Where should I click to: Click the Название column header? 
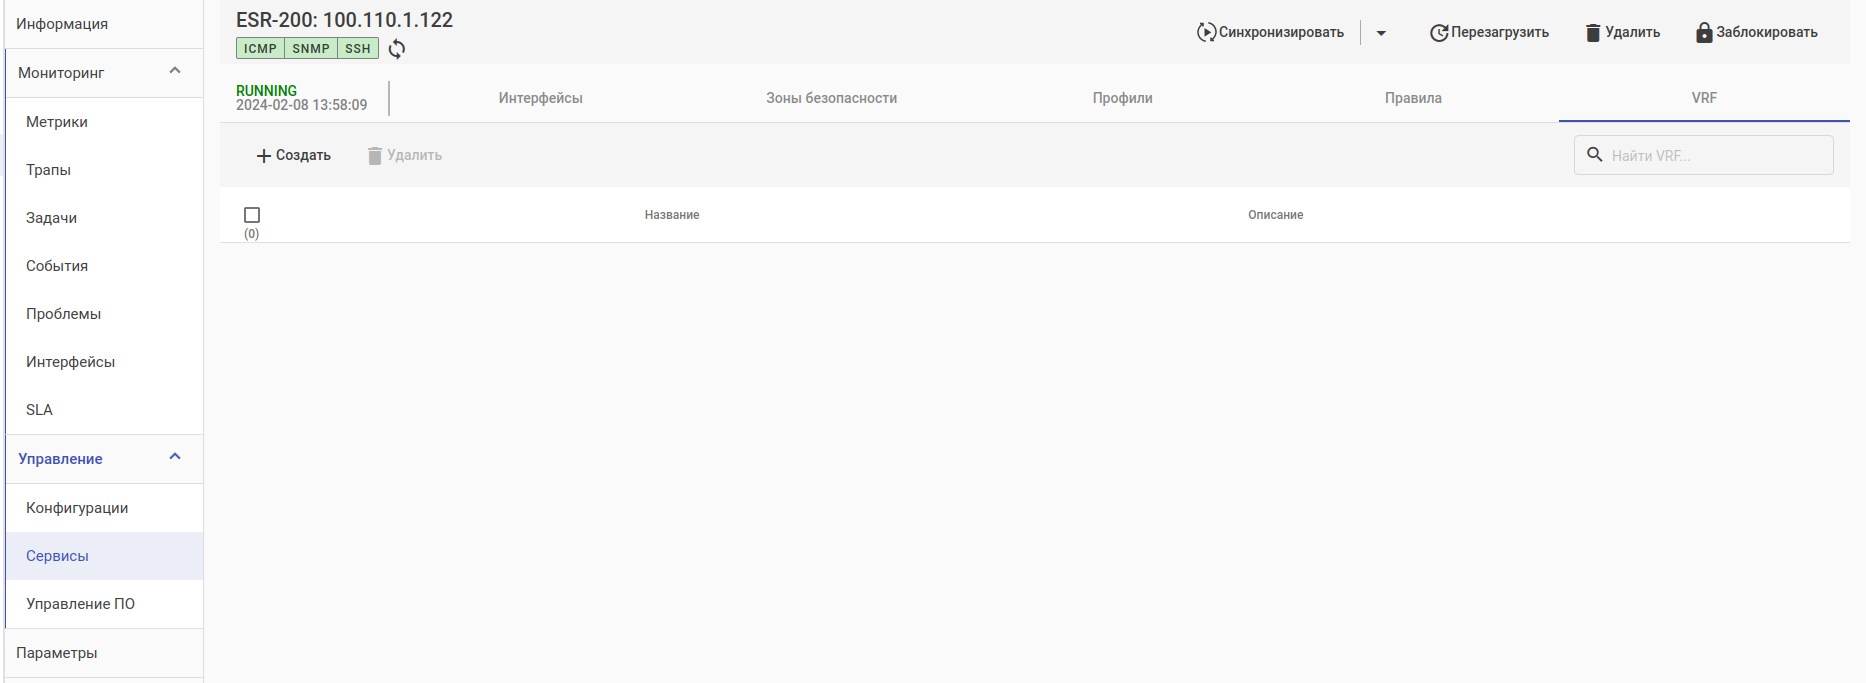[x=672, y=215]
